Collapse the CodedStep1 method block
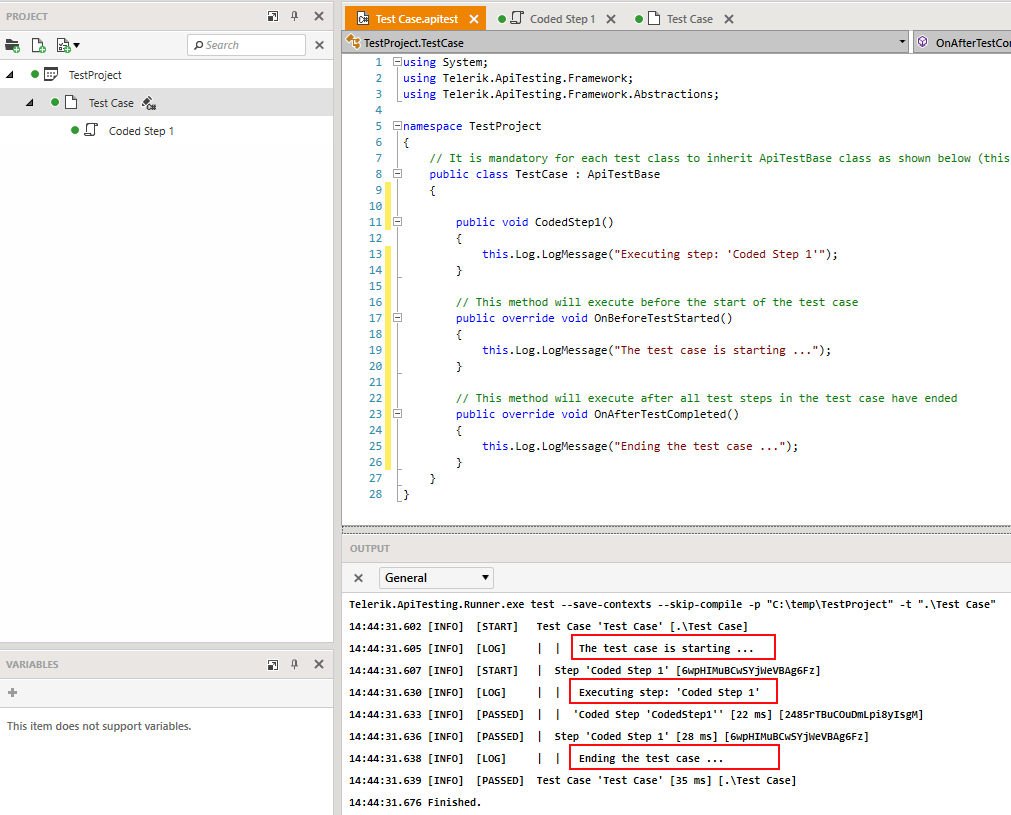The image size is (1011, 815). (x=397, y=222)
